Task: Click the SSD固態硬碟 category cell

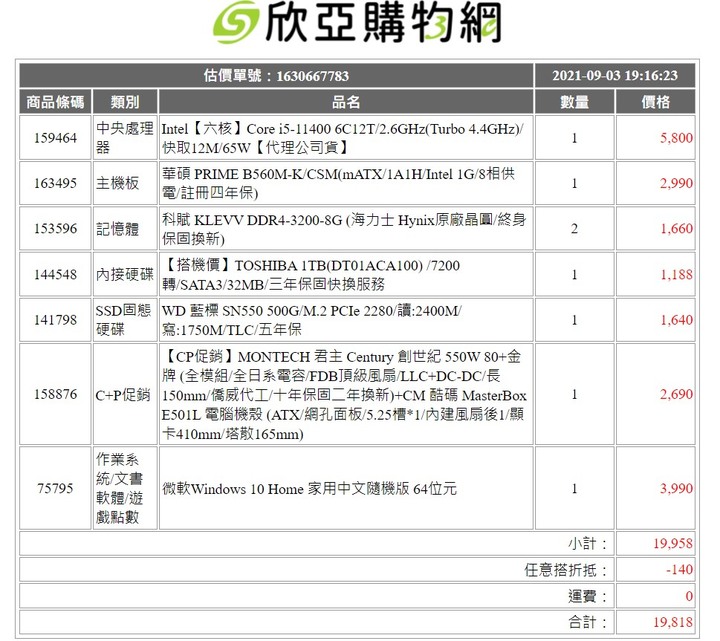Action: 124,320
